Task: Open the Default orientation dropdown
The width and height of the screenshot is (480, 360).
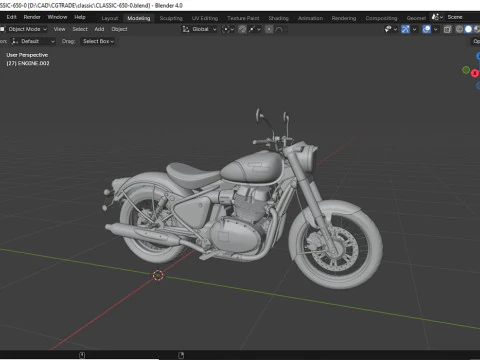Action: pos(33,41)
